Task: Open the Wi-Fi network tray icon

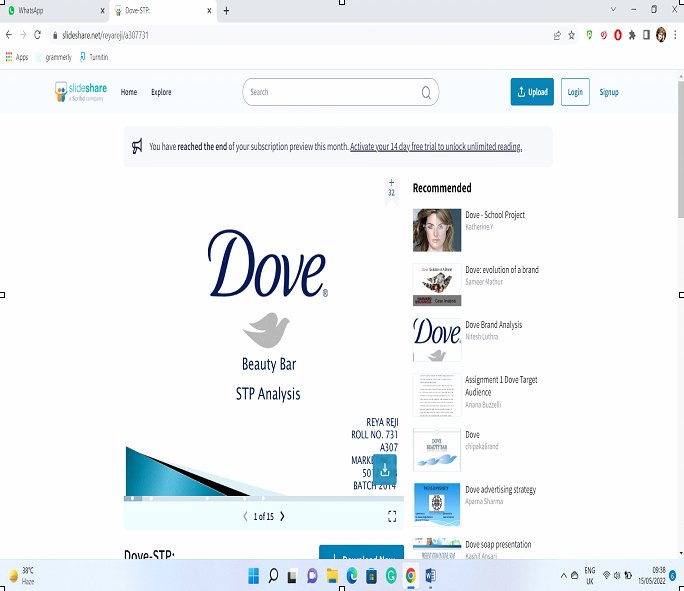Action: (x=606, y=576)
